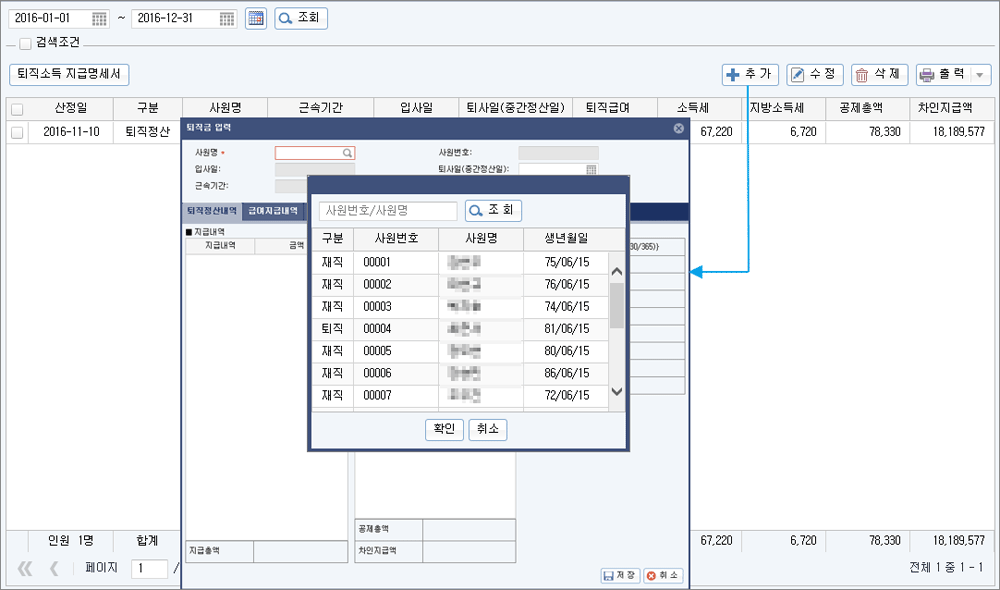The width and height of the screenshot is (1000, 590).
Task: Click birthdate 75/06/15 cell
Action: 566,263
